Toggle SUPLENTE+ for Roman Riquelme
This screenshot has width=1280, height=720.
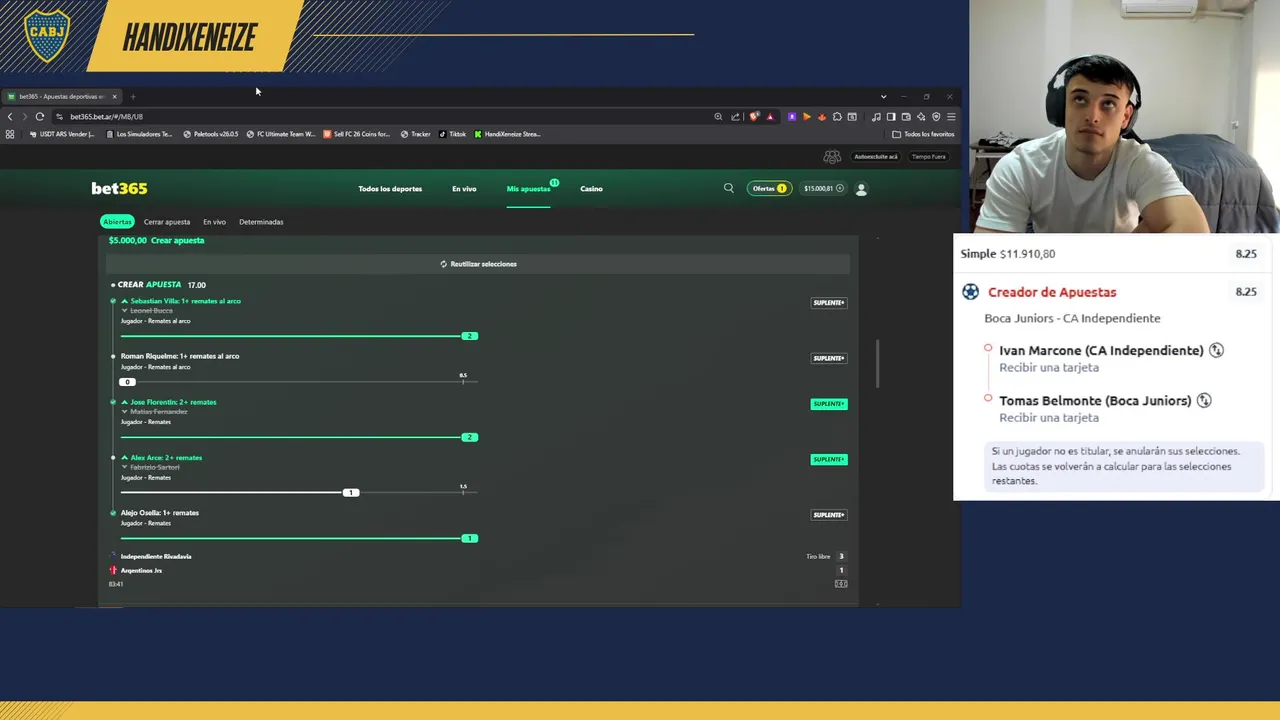(828, 358)
